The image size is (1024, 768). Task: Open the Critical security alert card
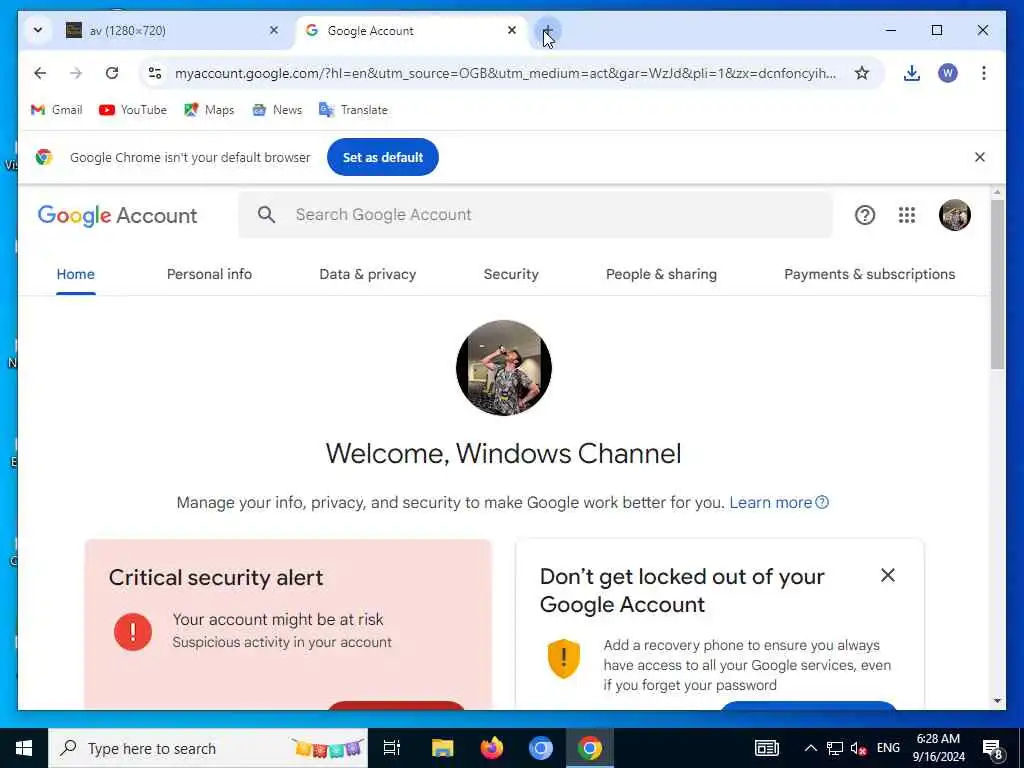(x=288, y=624)
